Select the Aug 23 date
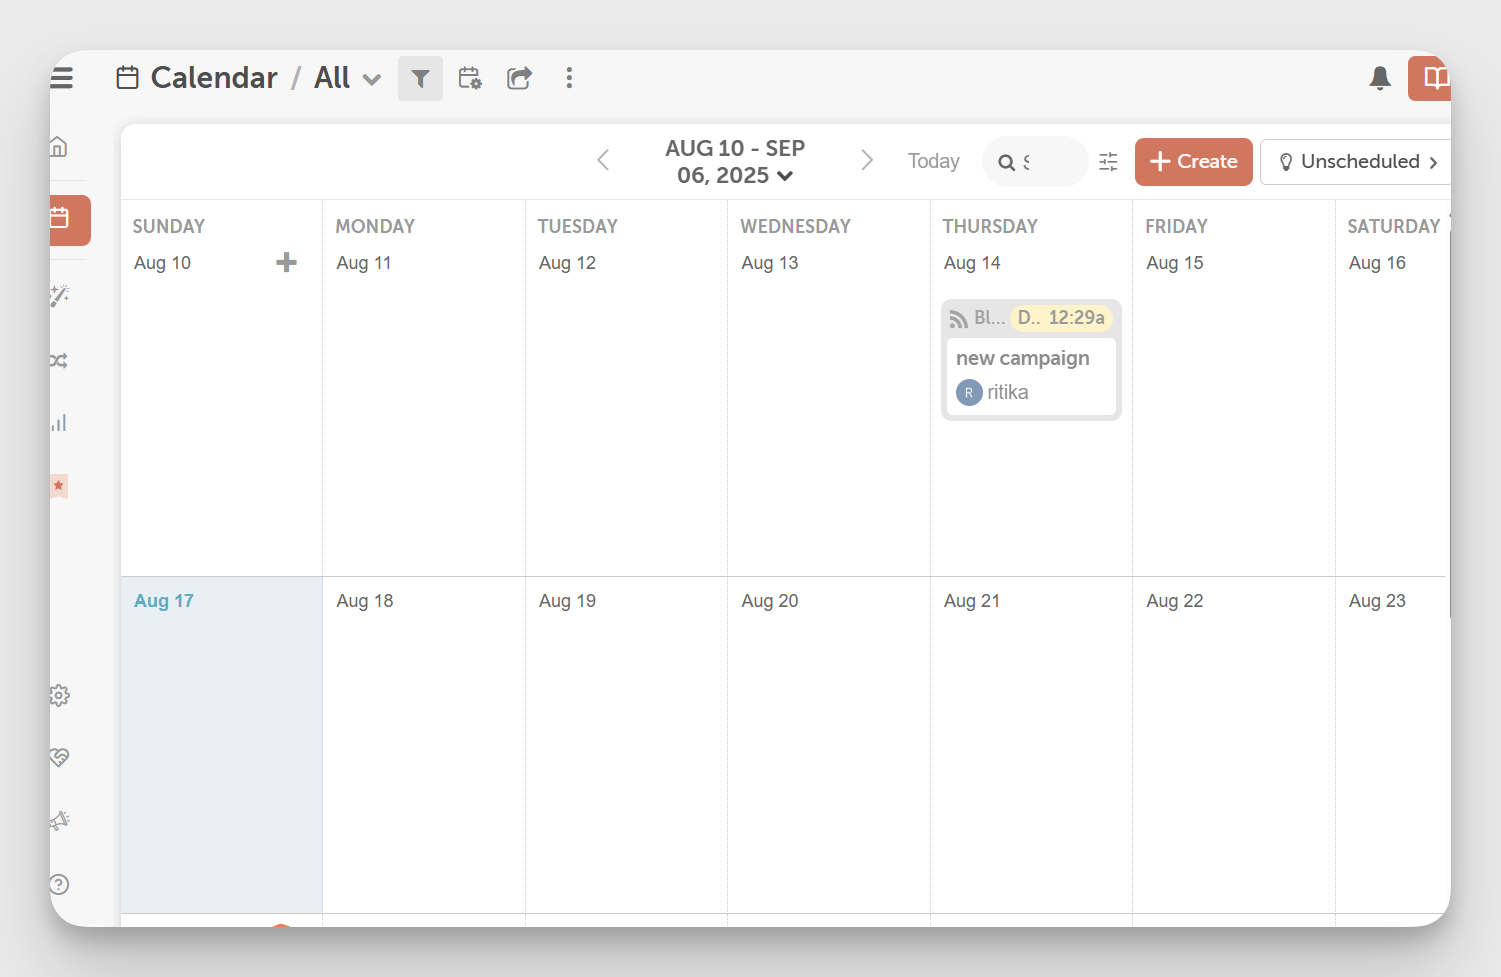Screen dimensions: 1501x977 pos(1377,601)
